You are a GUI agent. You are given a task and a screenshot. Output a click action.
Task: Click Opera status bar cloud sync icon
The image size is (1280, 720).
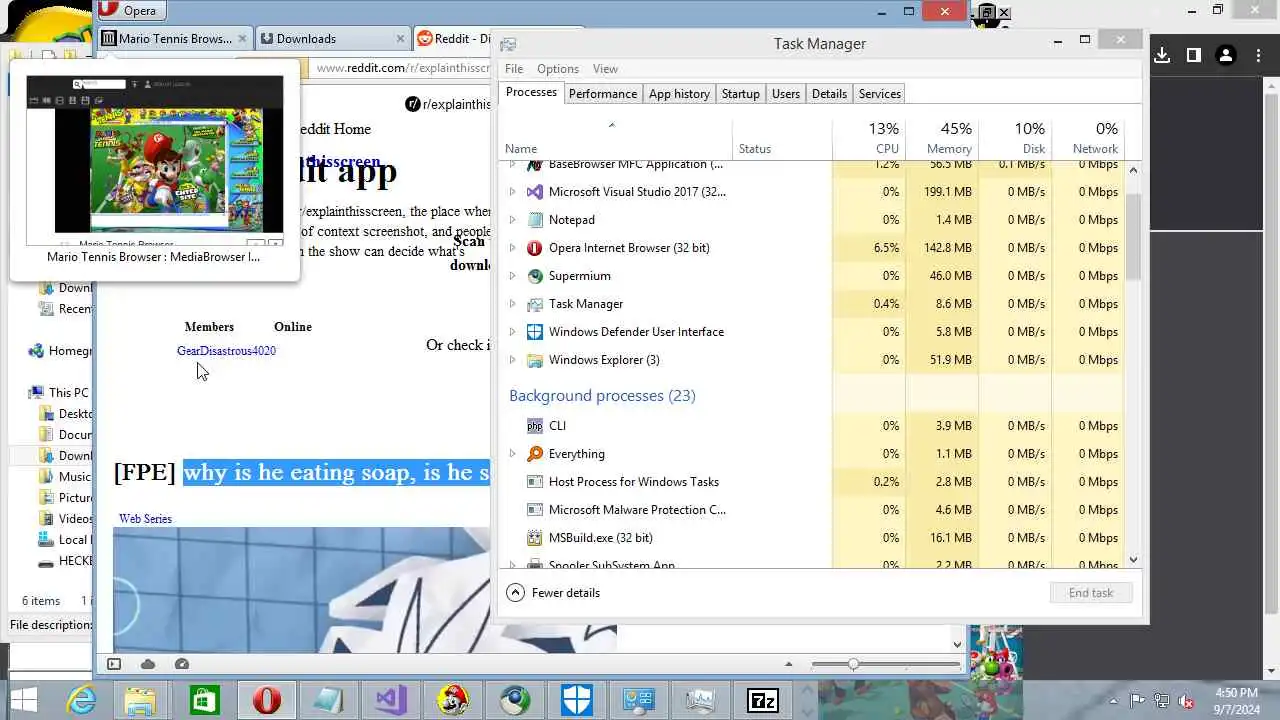[148, 664]
